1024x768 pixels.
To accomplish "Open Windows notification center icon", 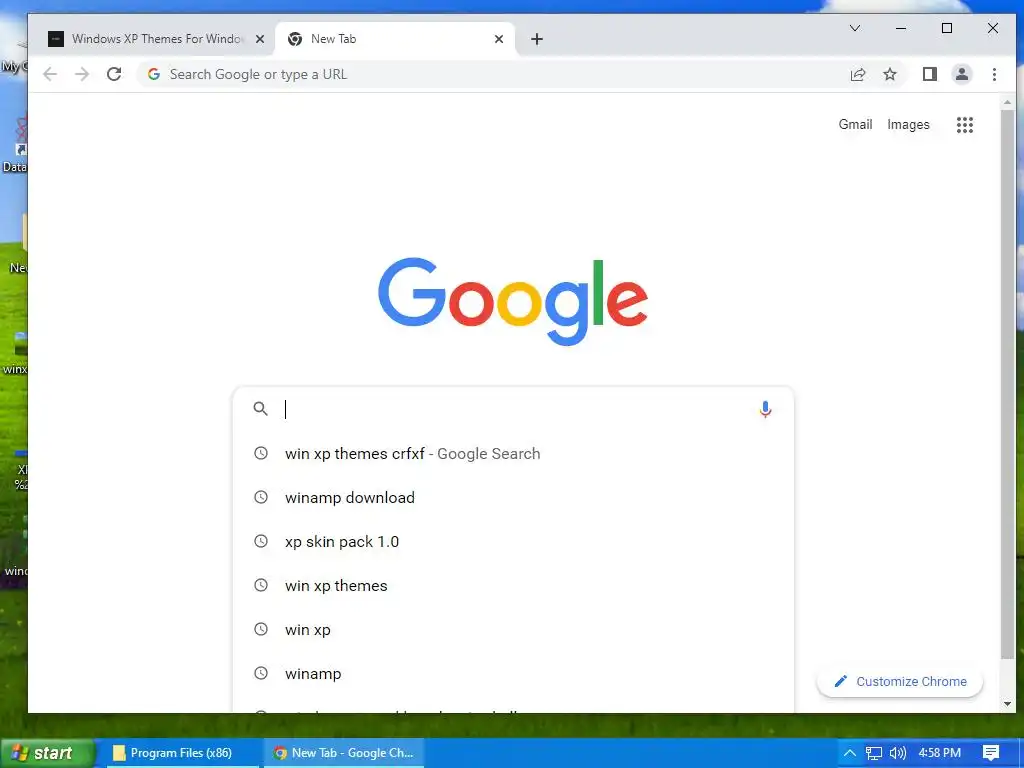I will 991,753.
